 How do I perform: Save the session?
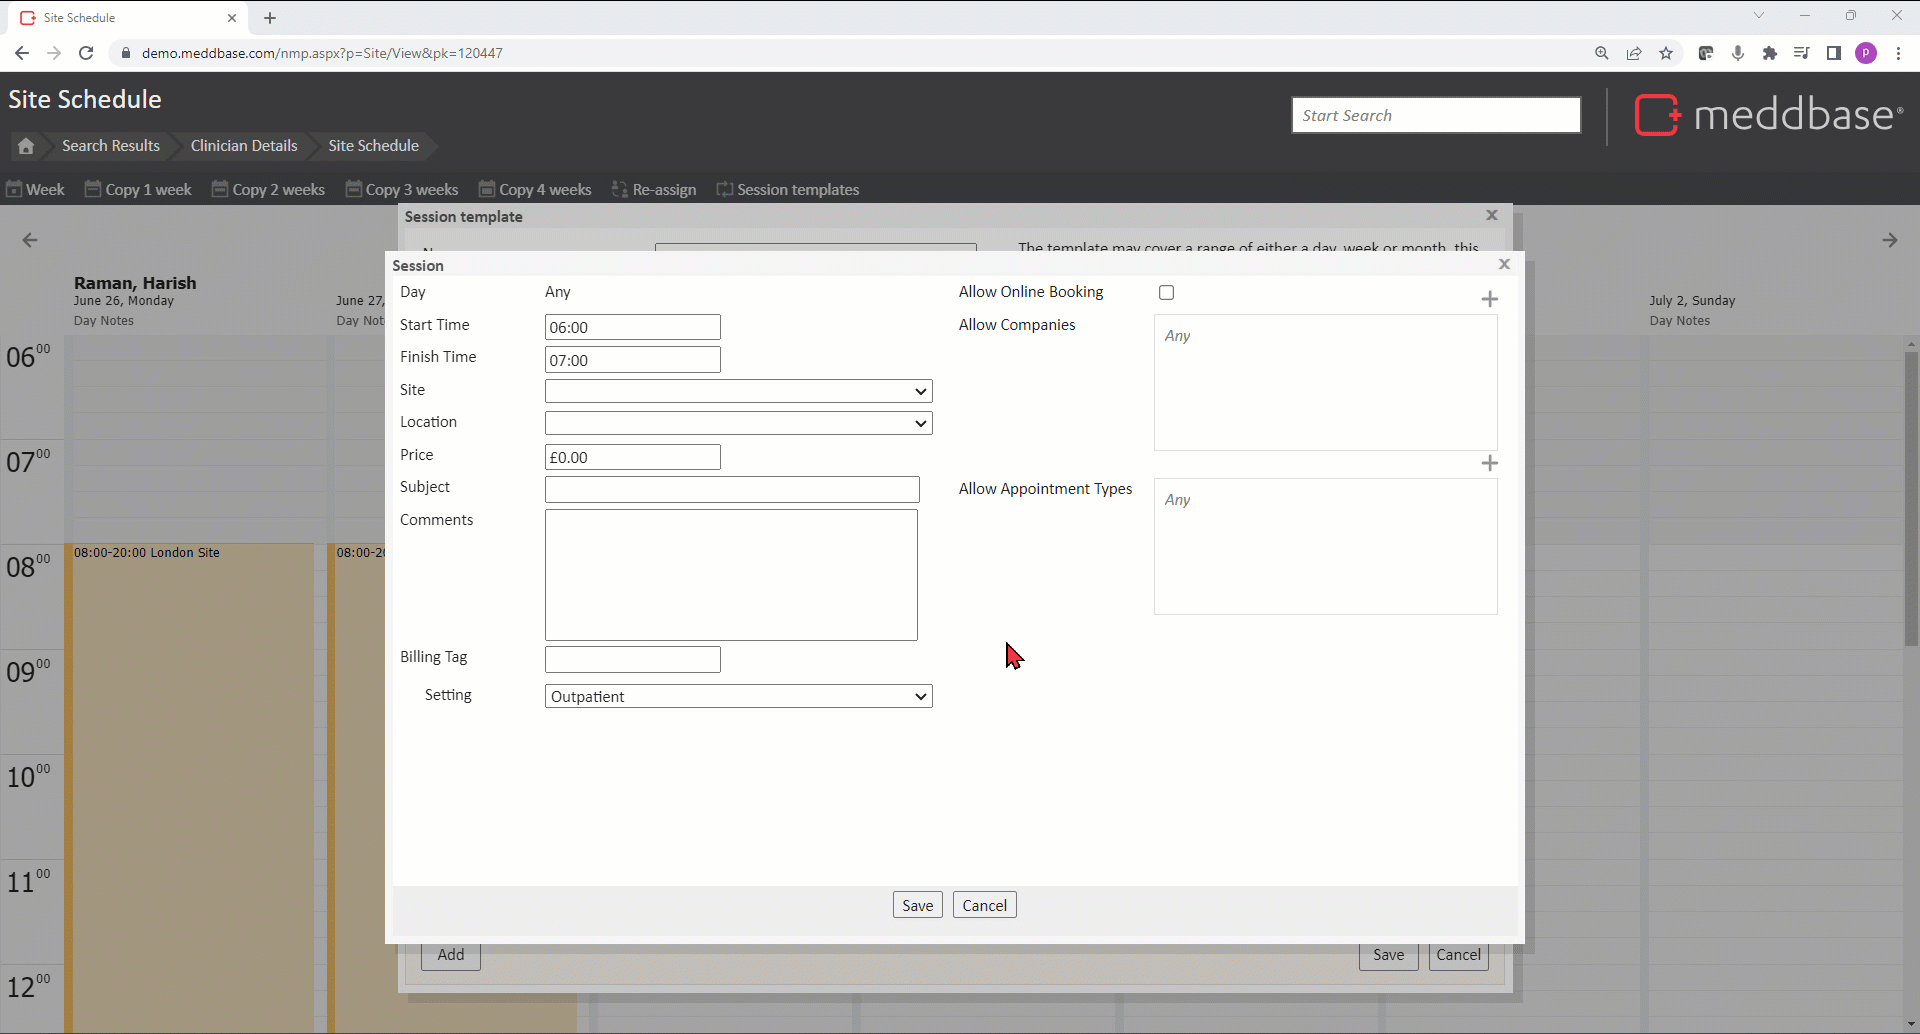(917, 905)
